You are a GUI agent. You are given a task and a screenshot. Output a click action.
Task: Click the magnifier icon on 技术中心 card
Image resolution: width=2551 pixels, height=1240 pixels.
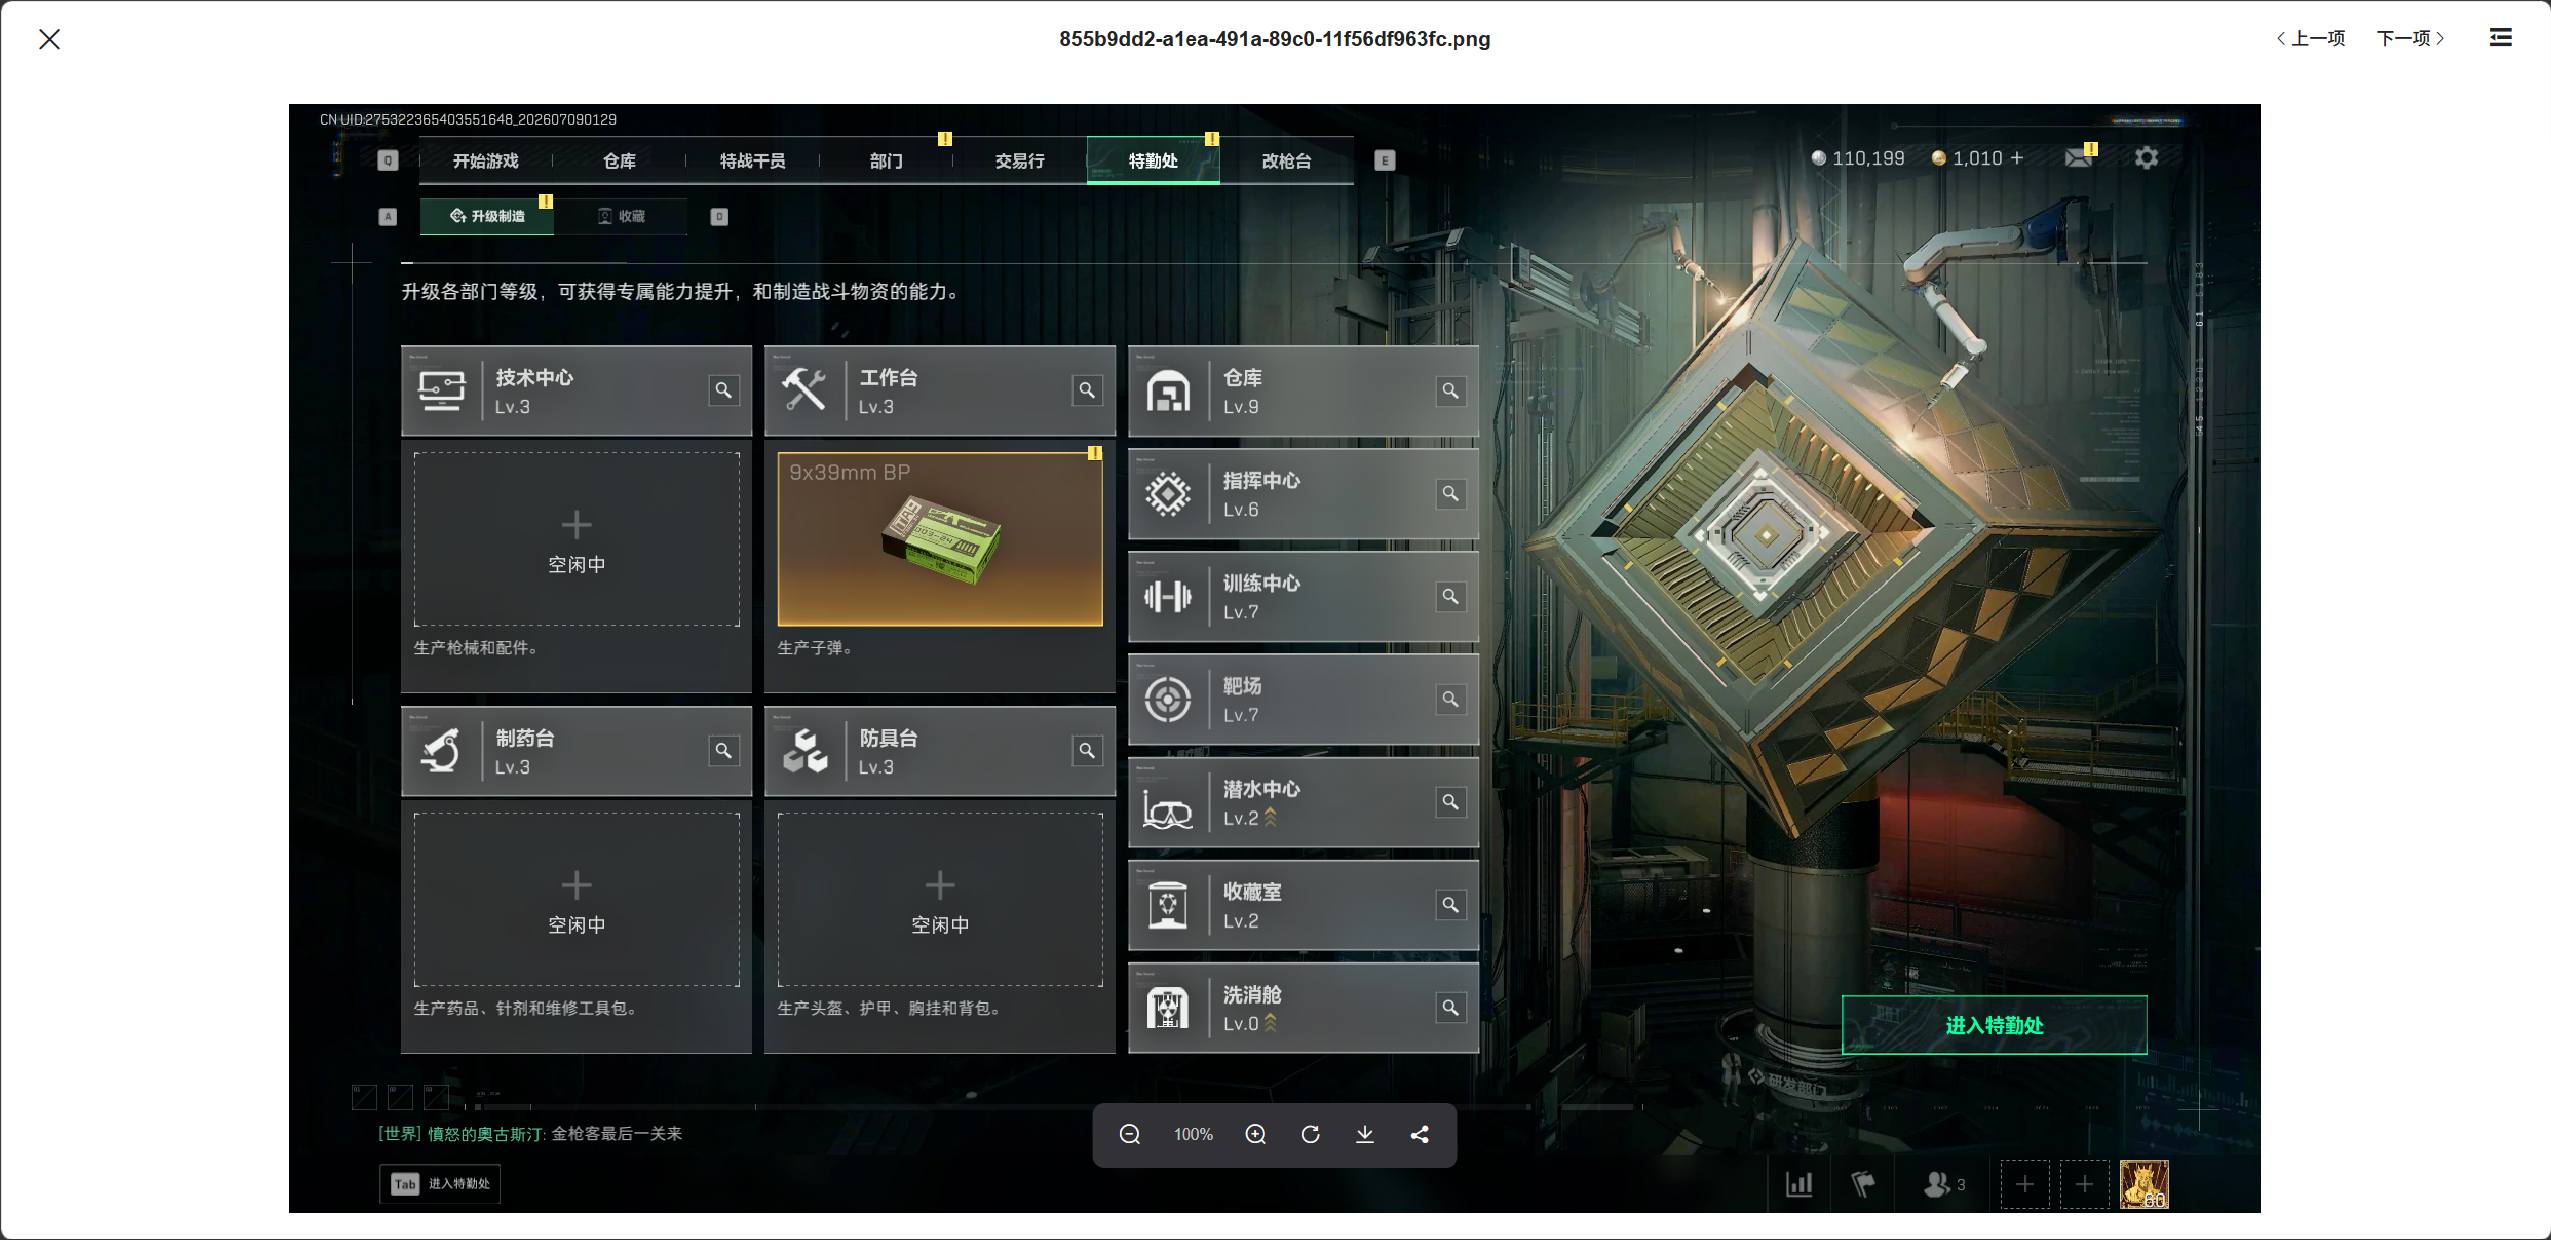click(x=723, y=390)
